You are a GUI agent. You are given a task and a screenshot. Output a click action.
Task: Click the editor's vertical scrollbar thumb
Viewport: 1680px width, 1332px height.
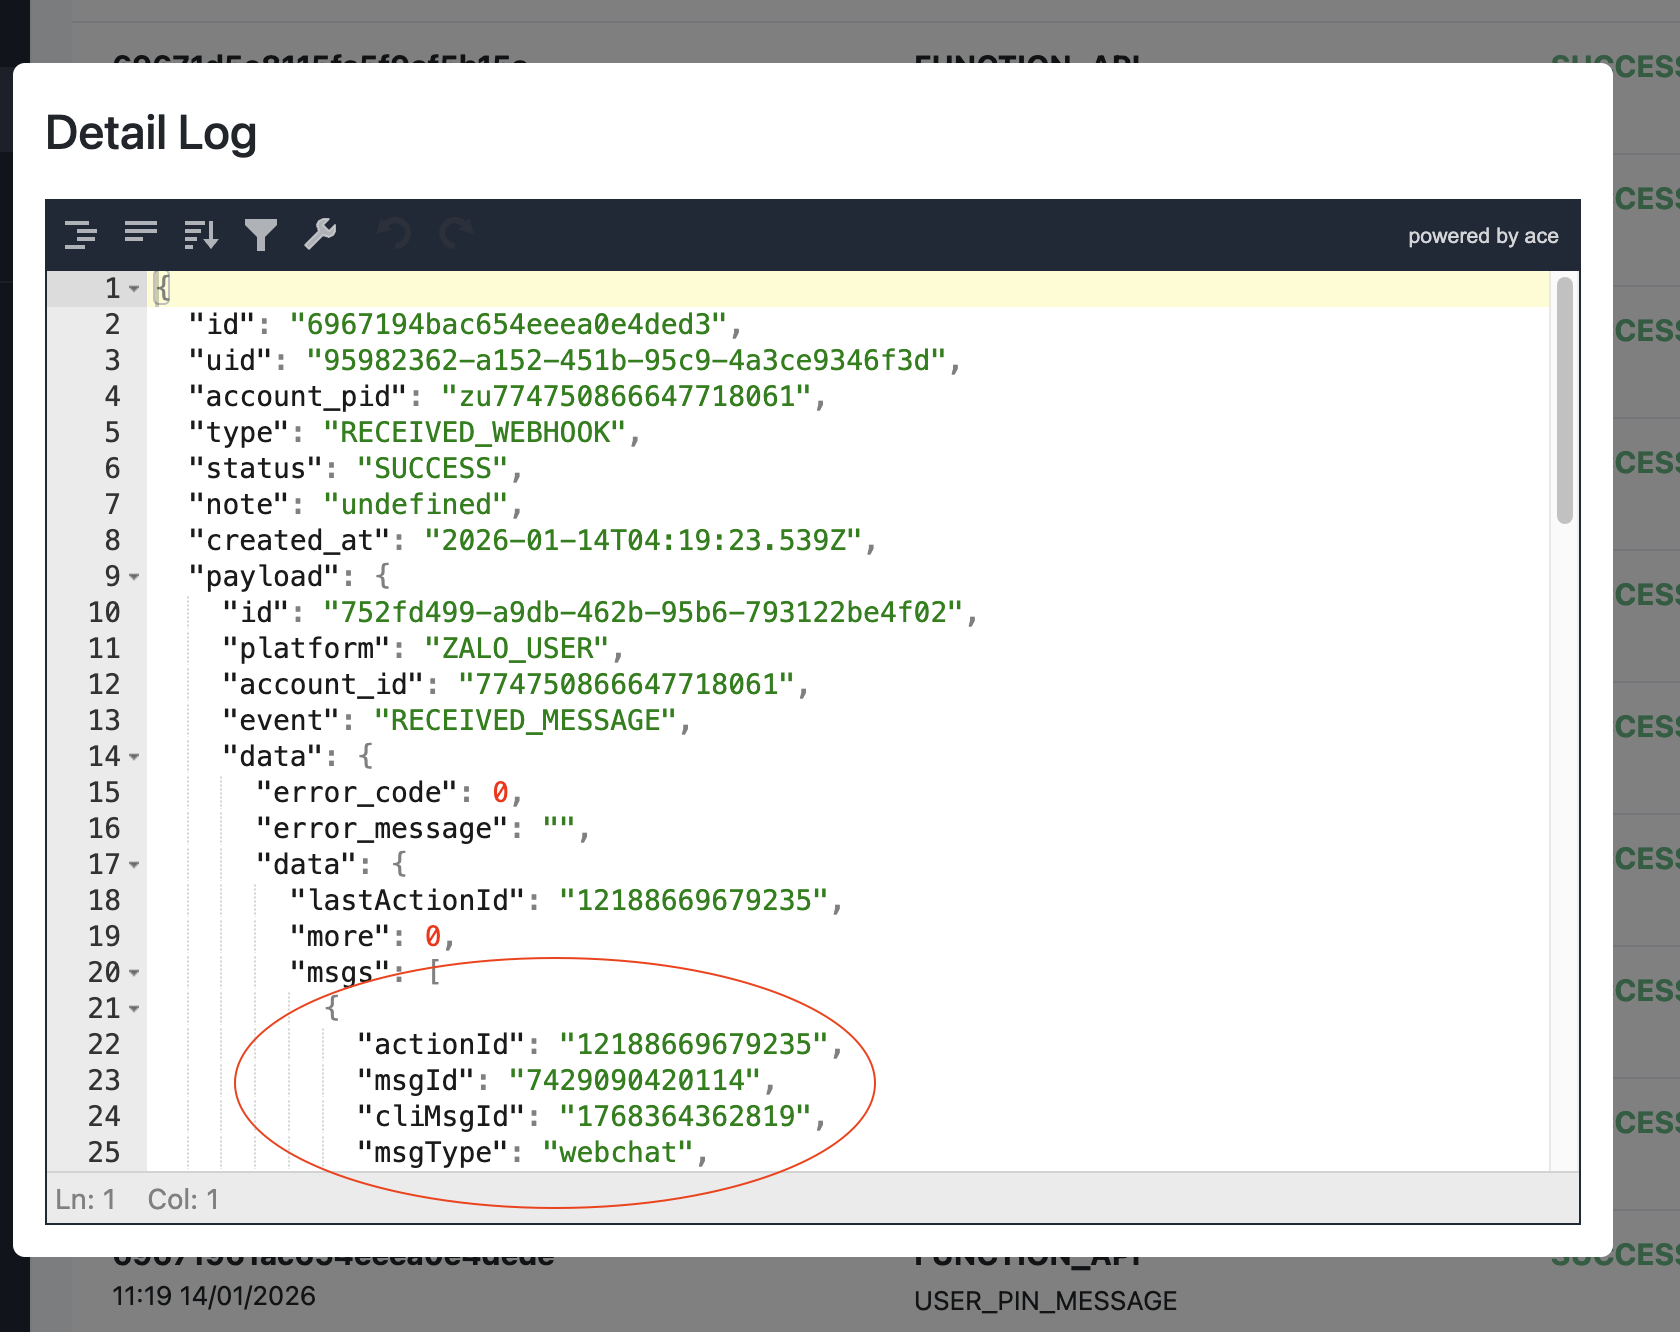[1564, 400]
